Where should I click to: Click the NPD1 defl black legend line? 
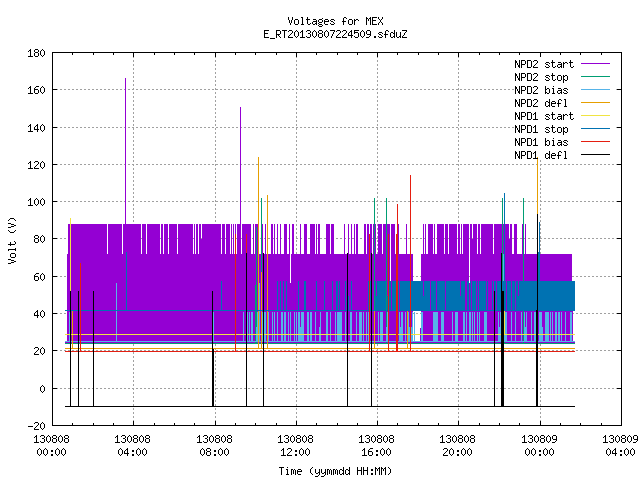point(595,155)
